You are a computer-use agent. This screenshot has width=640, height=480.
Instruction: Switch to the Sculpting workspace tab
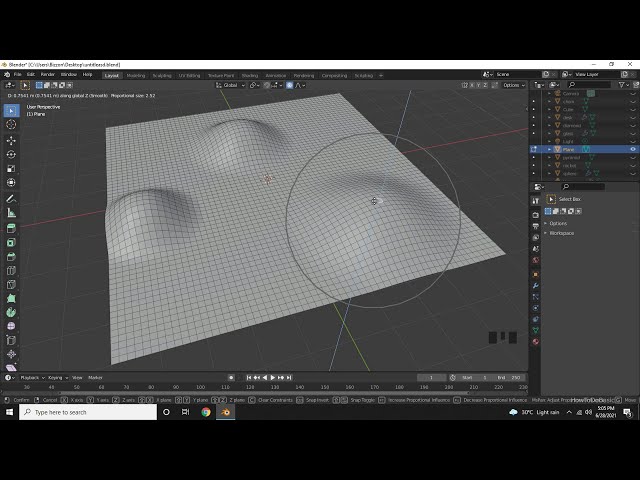click(x=162, y=76)
